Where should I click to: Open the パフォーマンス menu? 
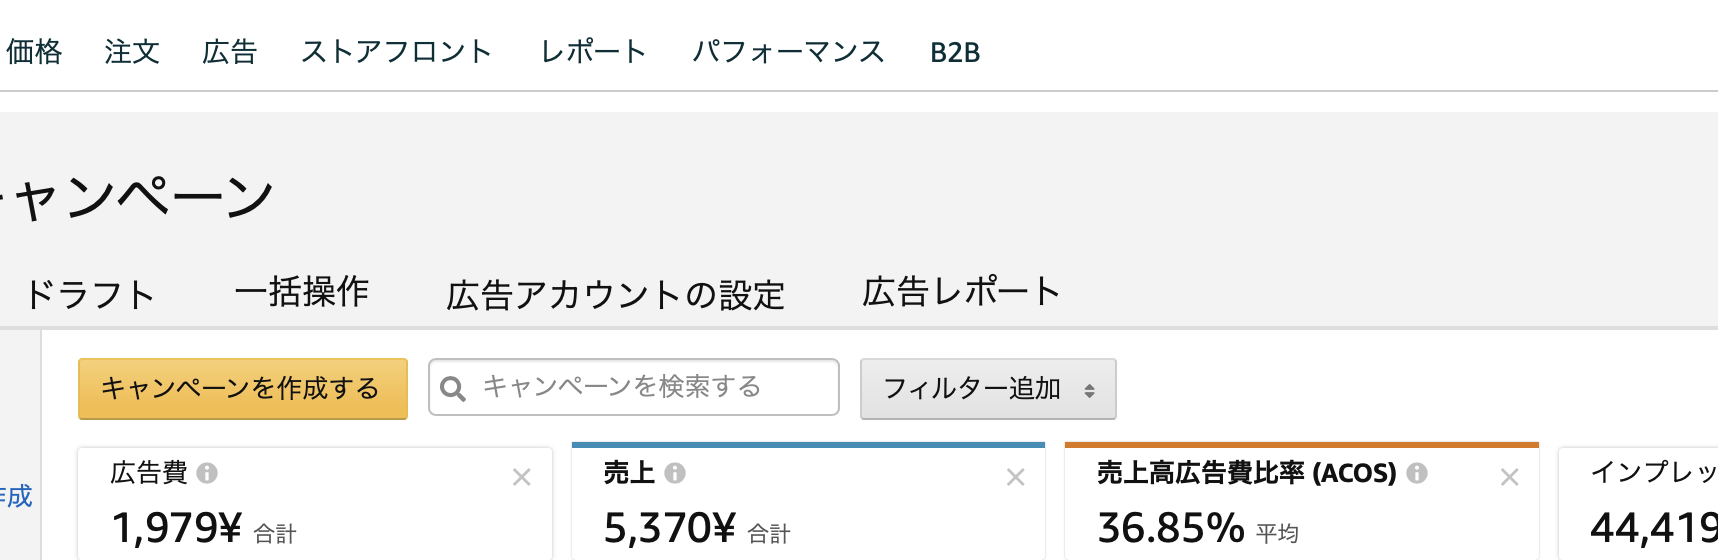[x=789, y=52]
